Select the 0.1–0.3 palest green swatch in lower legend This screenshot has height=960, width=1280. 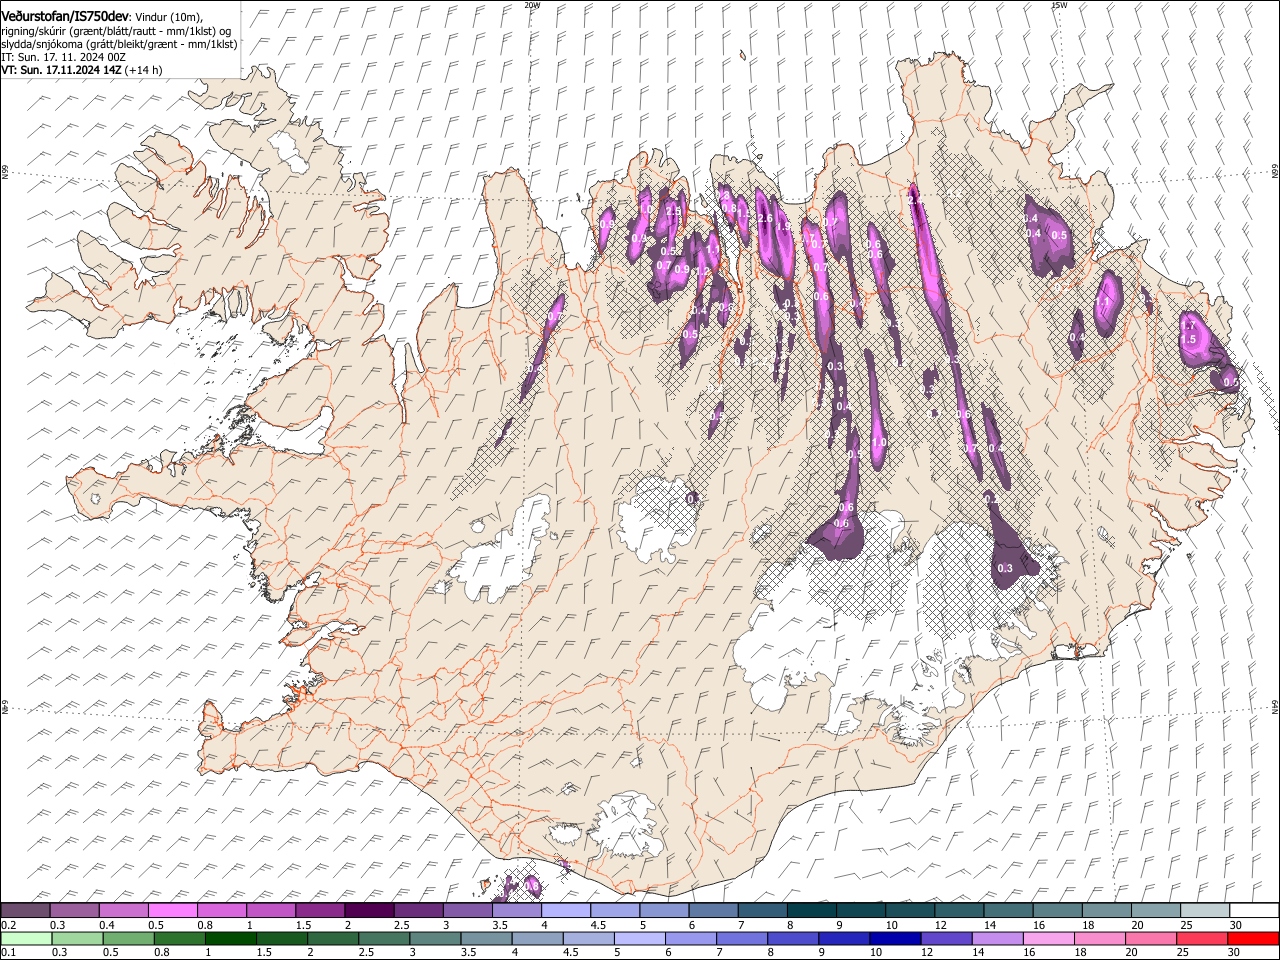pos(26,938)
